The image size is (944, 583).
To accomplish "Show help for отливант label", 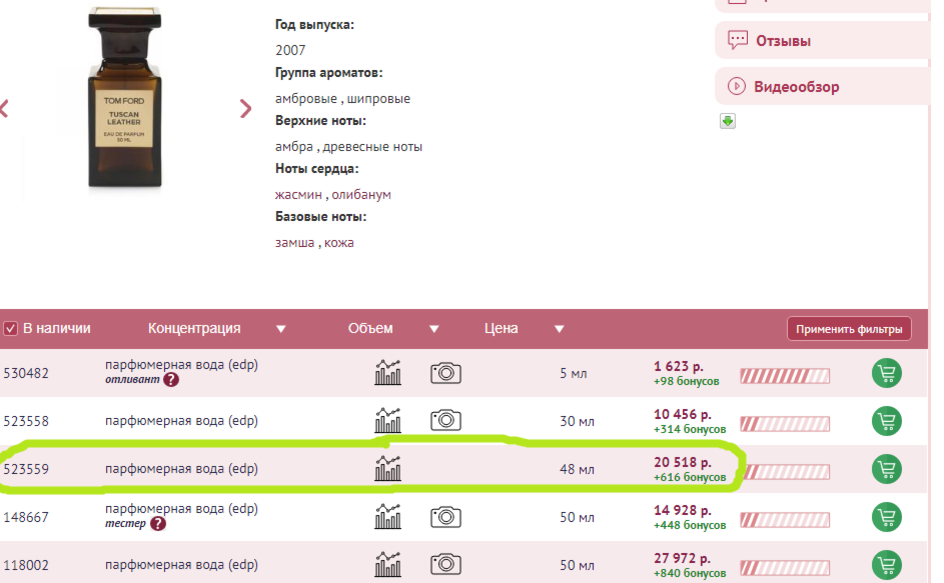I will click(x=171, y=380).
